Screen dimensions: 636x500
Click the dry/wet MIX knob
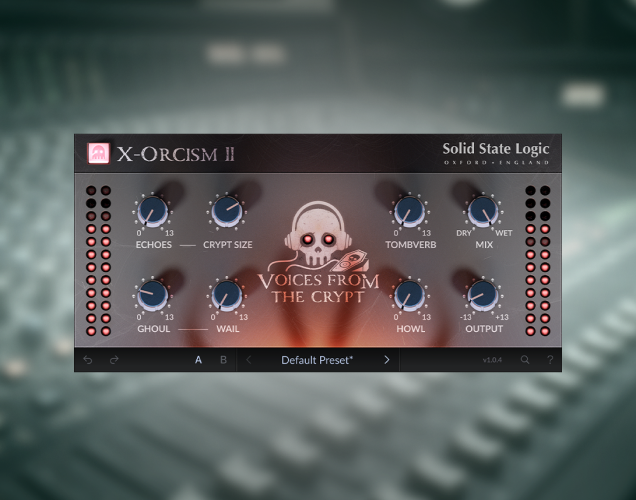(x=483, y=211)
